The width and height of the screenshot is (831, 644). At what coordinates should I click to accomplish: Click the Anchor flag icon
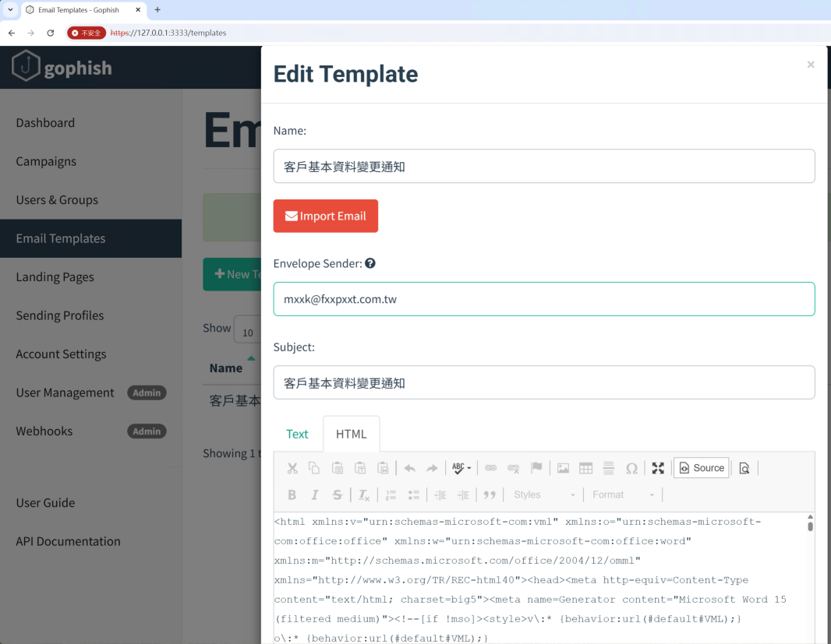coord(536,468)
